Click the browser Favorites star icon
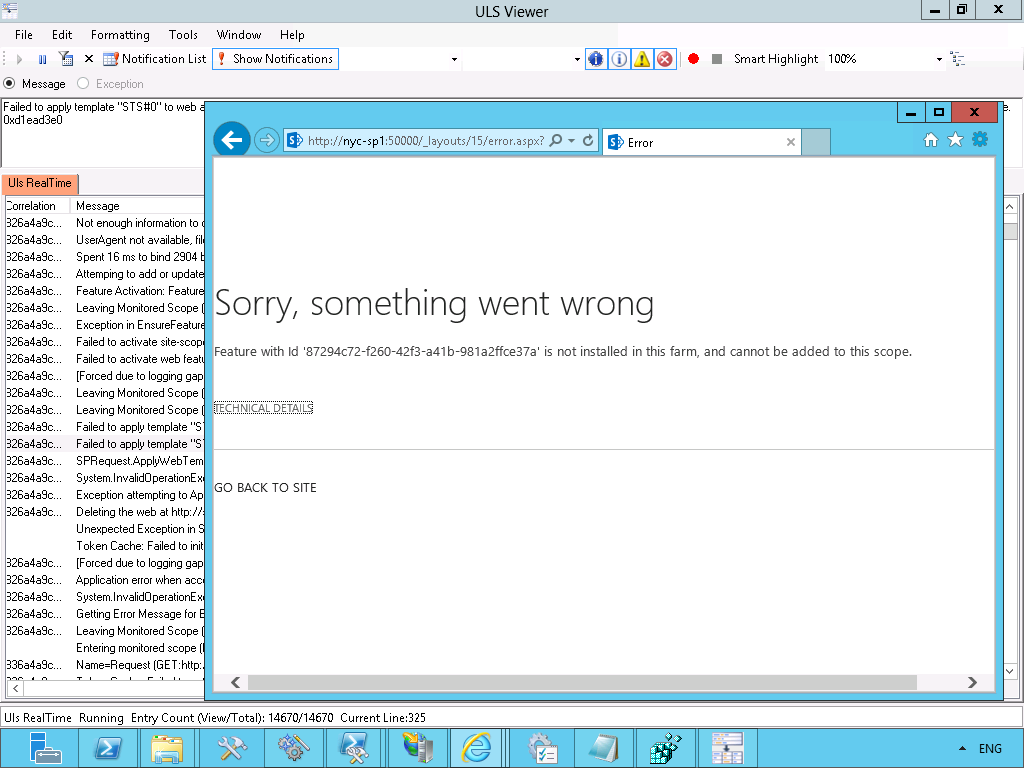Viewport: 1024px width, 768px height. tap(955, 140)
